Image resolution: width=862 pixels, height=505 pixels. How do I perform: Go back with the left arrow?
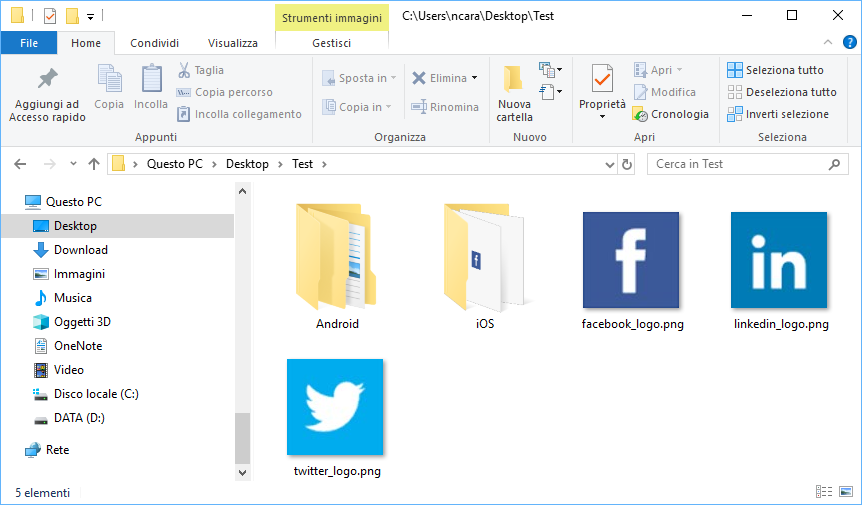(x=20, y=164)
